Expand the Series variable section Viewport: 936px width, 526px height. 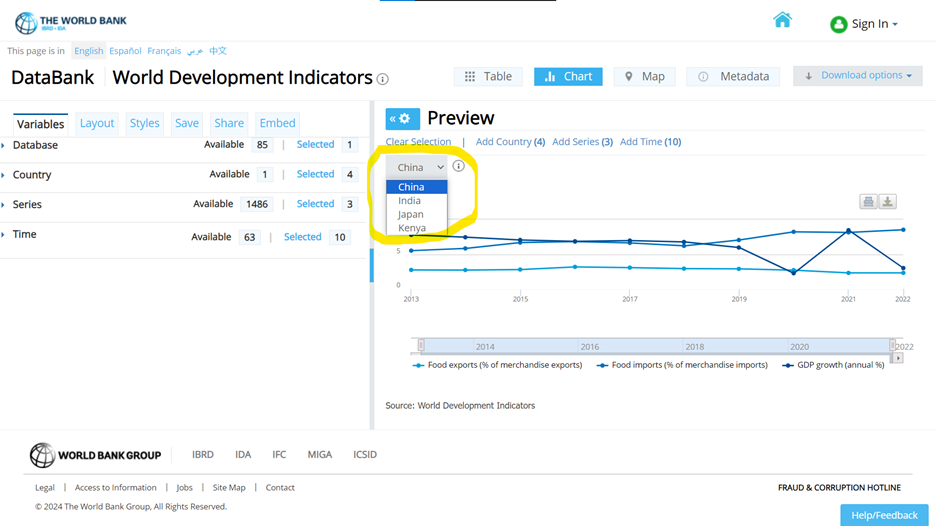coord(27,204)
